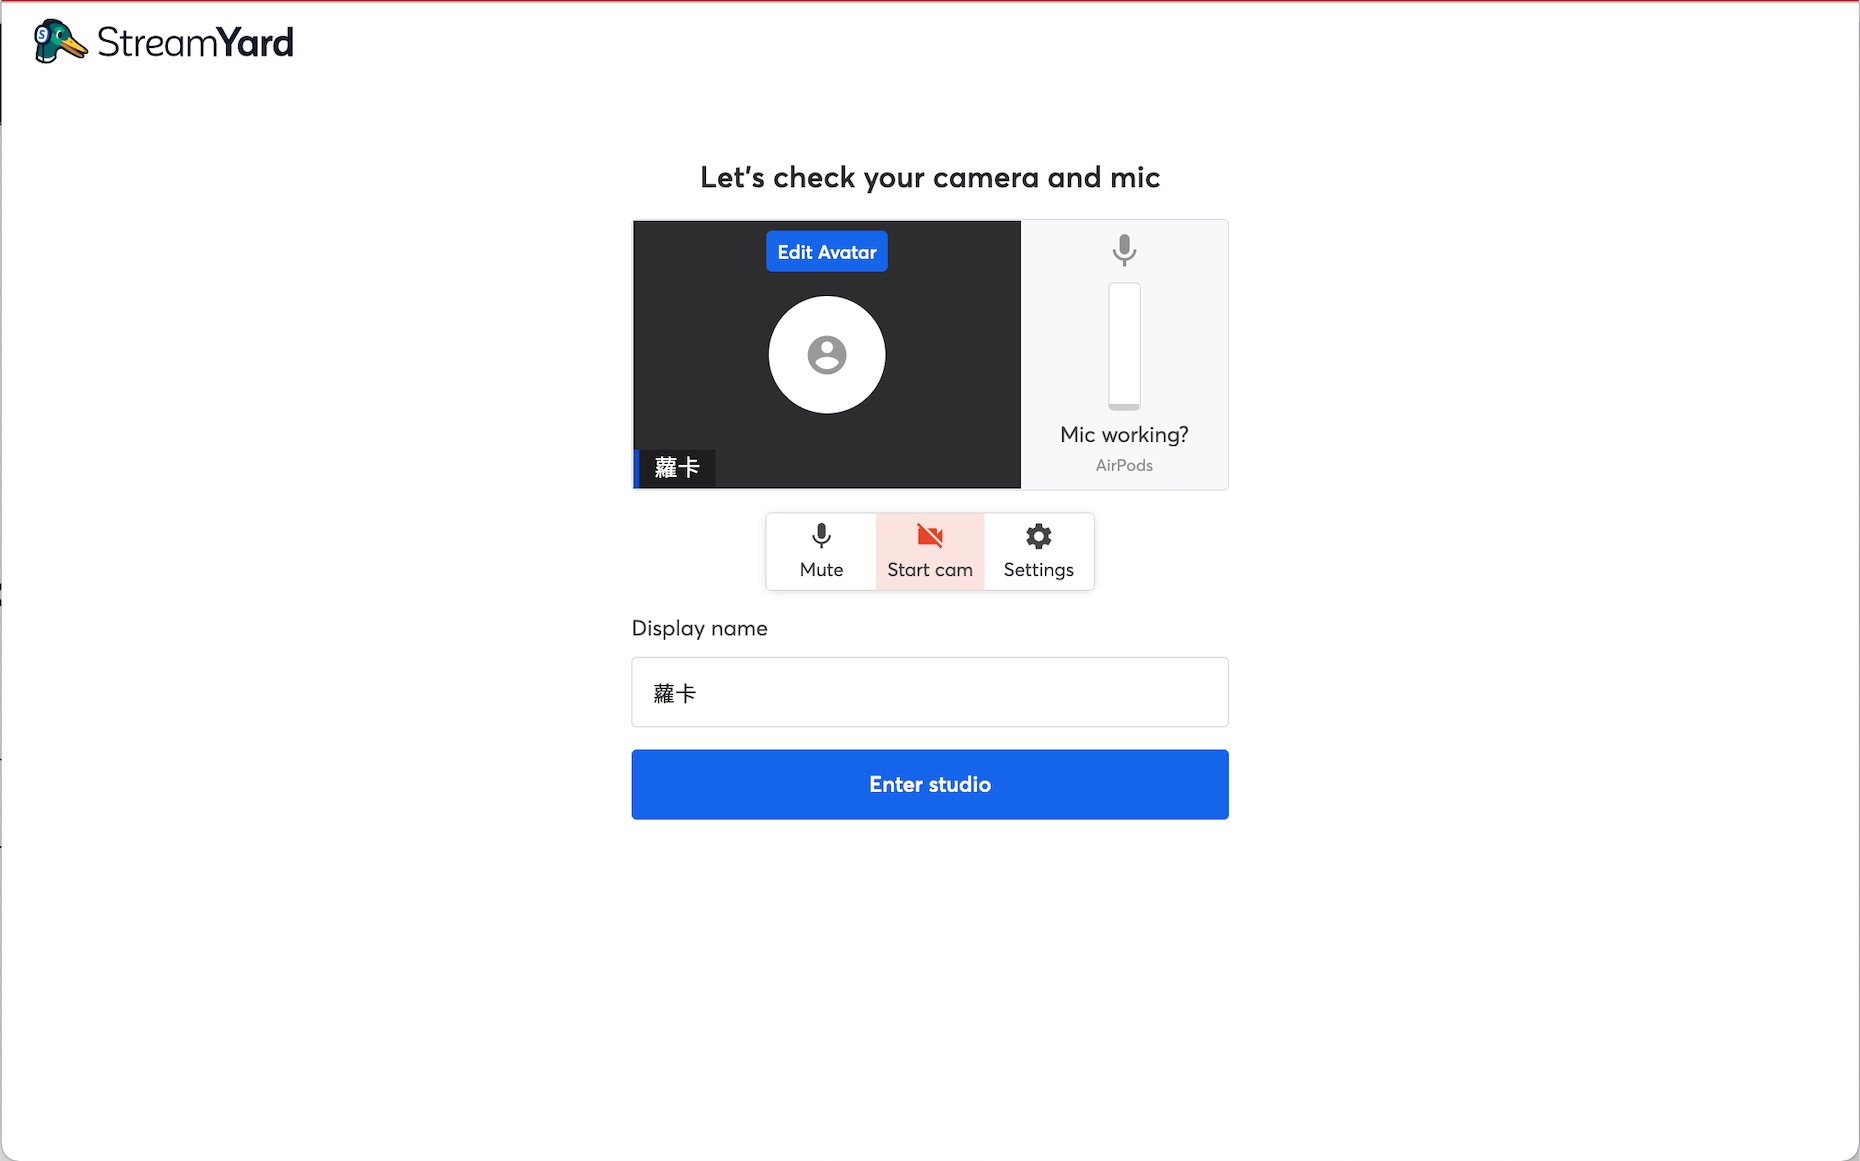
Task: Click the default avatar profile circle
Action: [x=826, y=354]
